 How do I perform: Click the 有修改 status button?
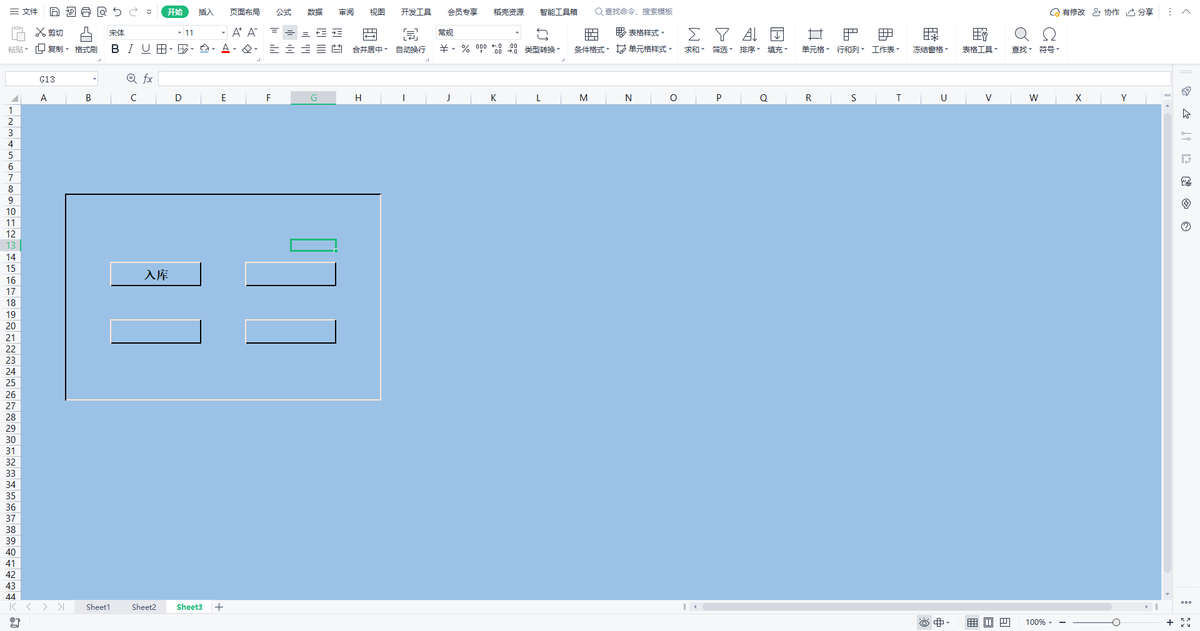[x=1067, y=12]
